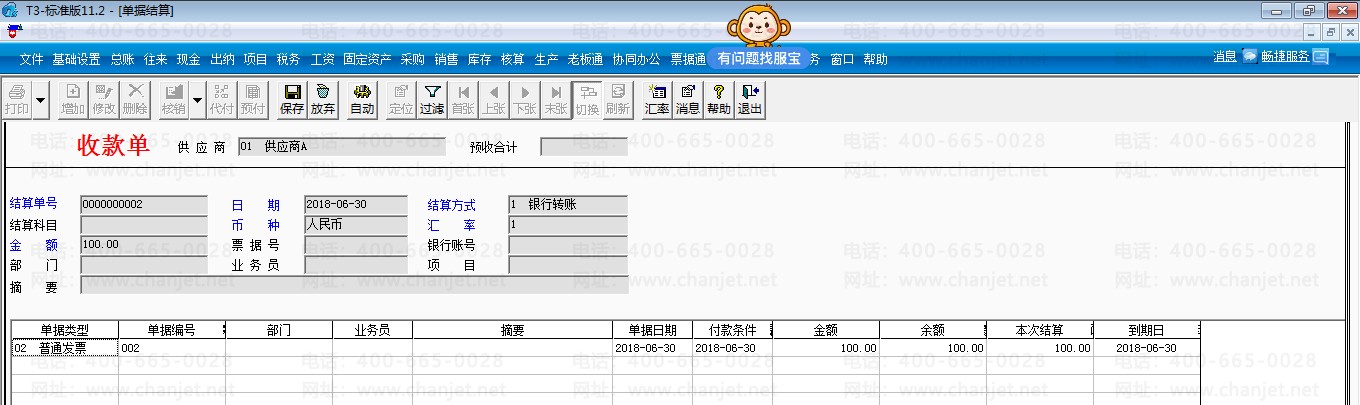
Task: Click the 消息 link at top right
Action: [x=1224, y=56]
